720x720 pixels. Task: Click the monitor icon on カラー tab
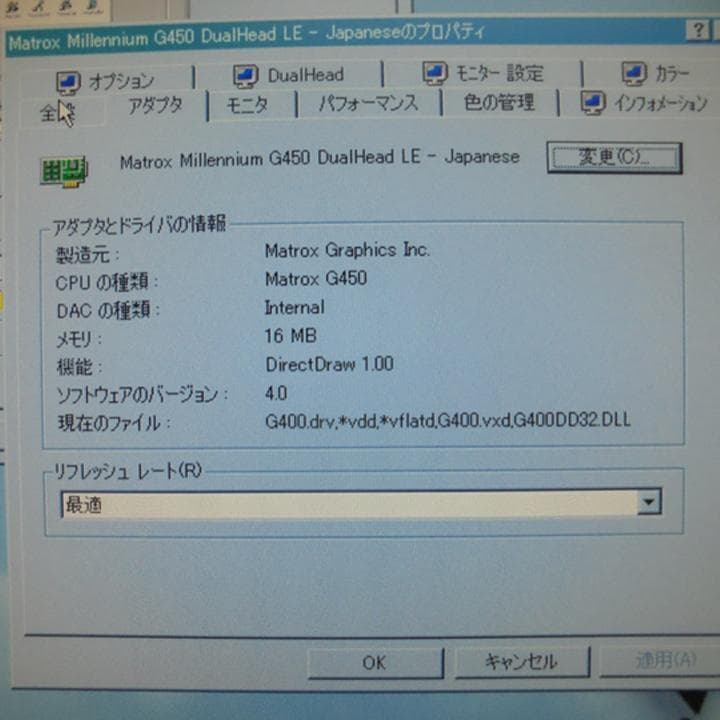(634, 73)
